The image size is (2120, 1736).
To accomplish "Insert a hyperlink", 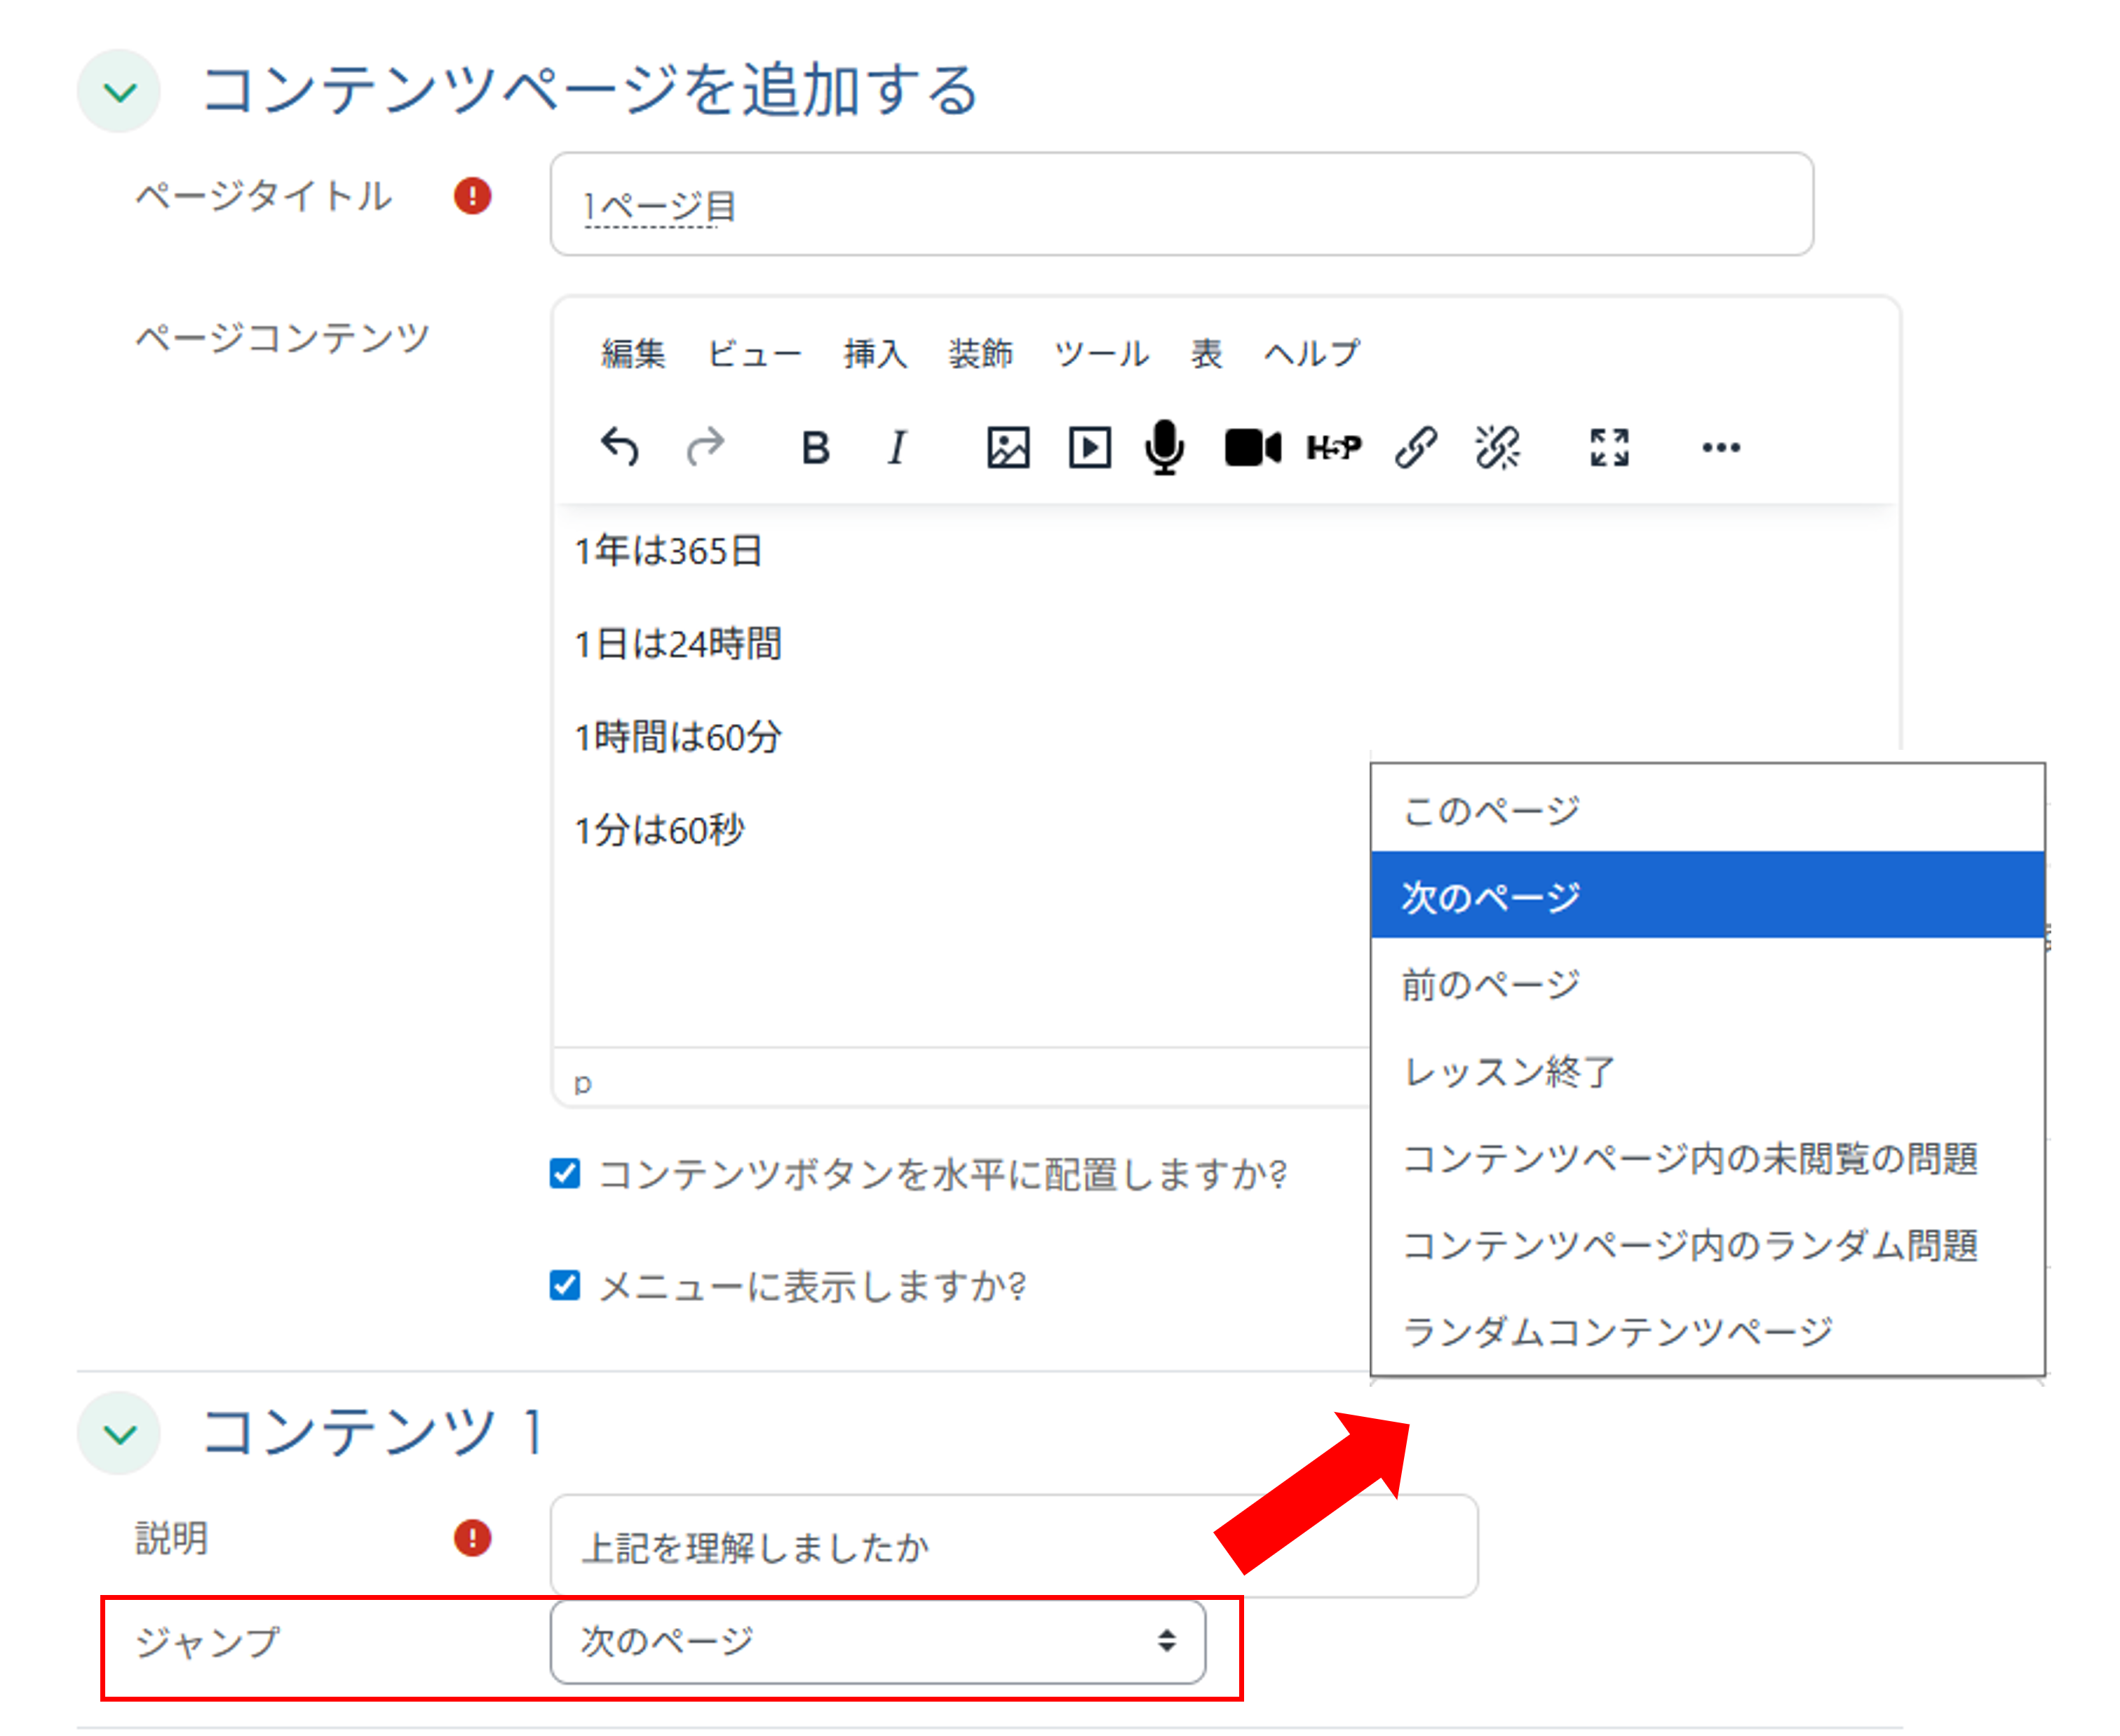I will tap(1416, 447).
